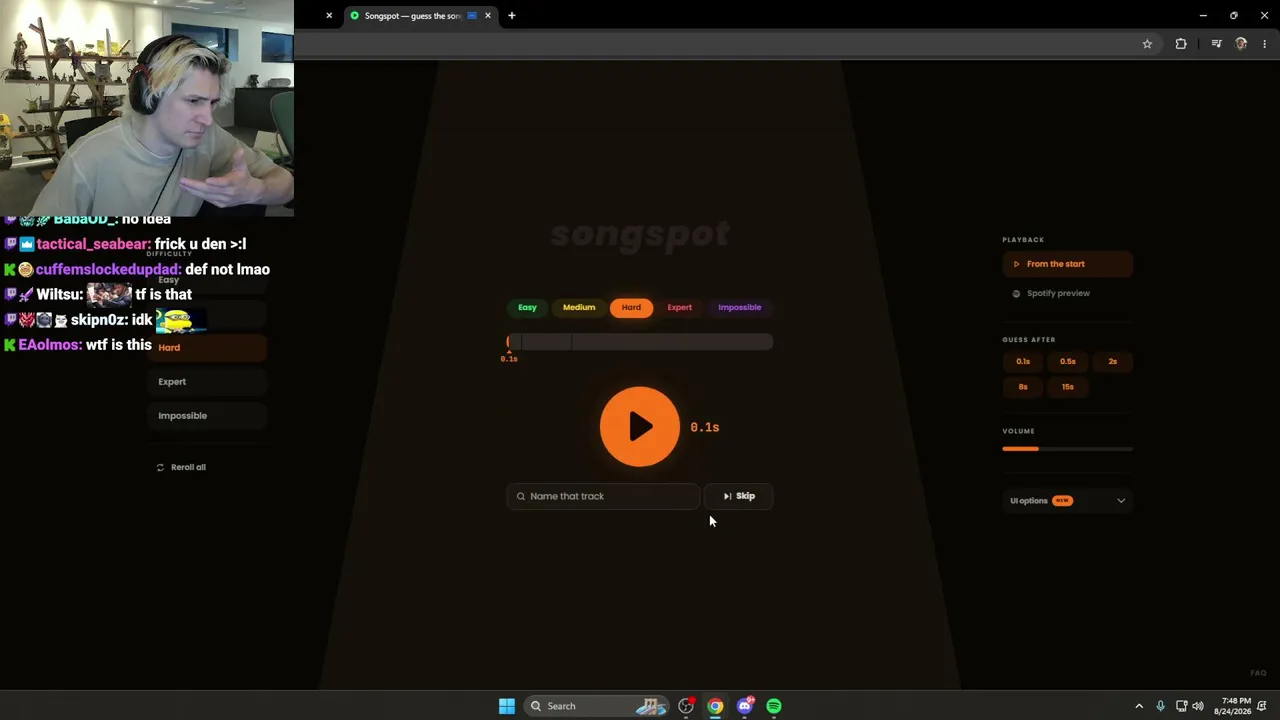Image resolution: width=1280 pixels, height=720 pixels.
Task: Select the Easy difficulty pill above the progress bar
Action: 527,307
